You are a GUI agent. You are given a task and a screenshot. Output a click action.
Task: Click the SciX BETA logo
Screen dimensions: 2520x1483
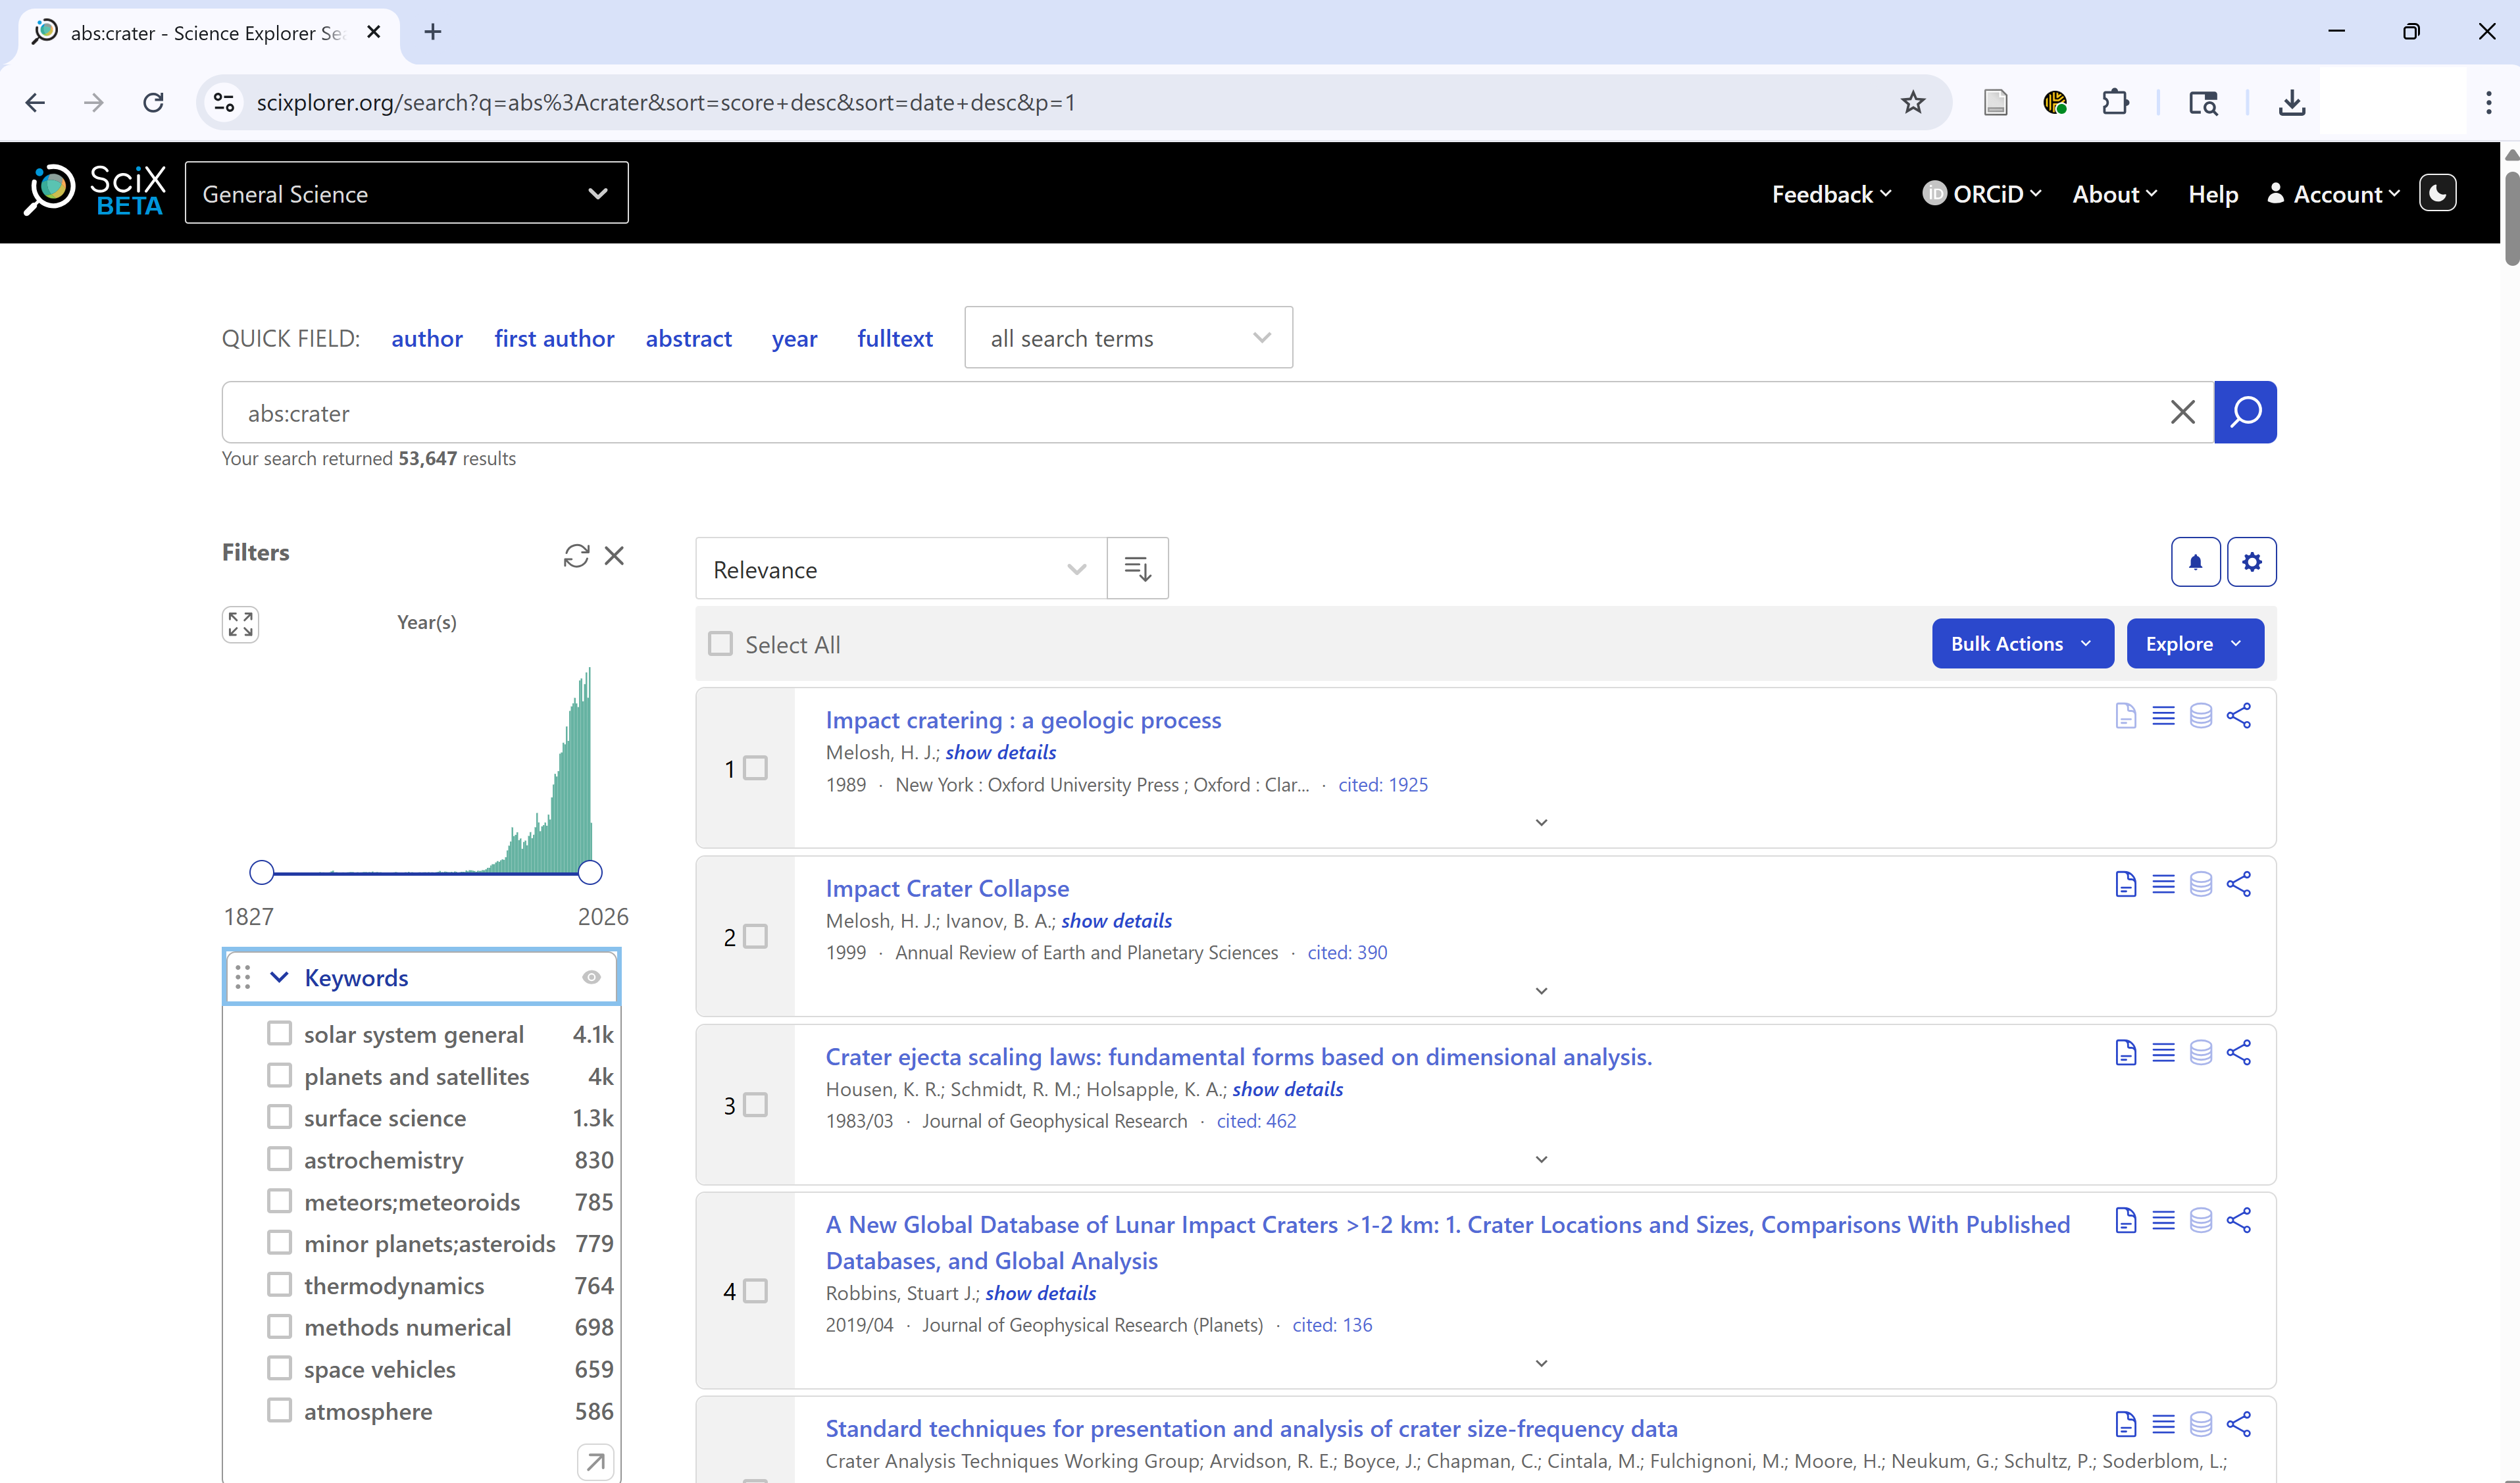95,191
